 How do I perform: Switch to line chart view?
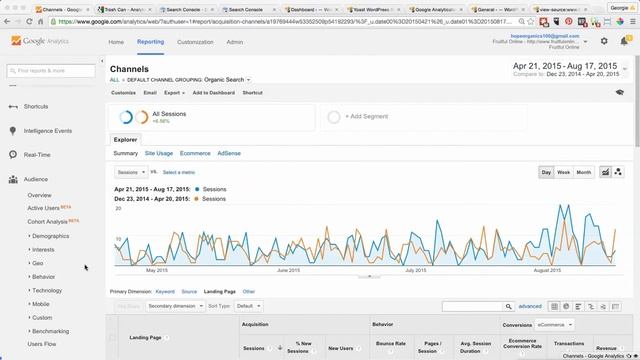point(605,172)
